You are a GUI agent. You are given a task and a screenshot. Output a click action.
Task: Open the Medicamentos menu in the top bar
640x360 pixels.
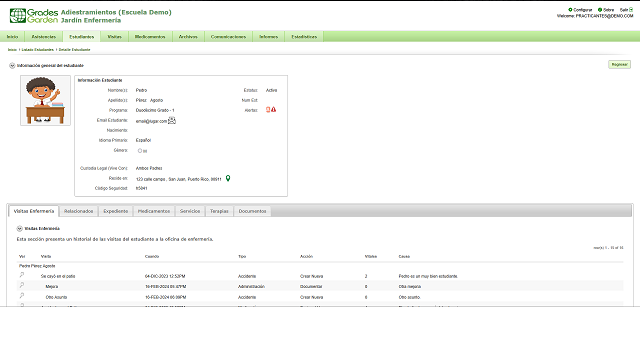point(150,37)
